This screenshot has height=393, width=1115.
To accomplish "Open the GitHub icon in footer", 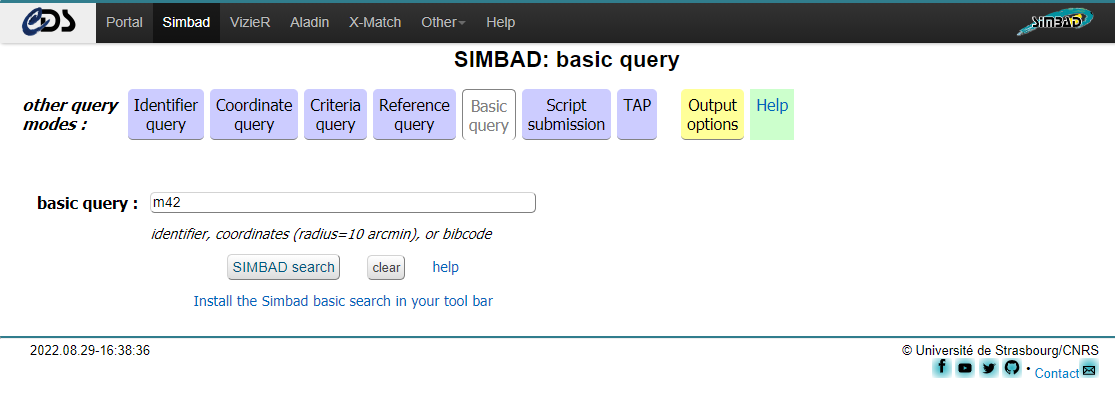I will tap(1011, 367).
